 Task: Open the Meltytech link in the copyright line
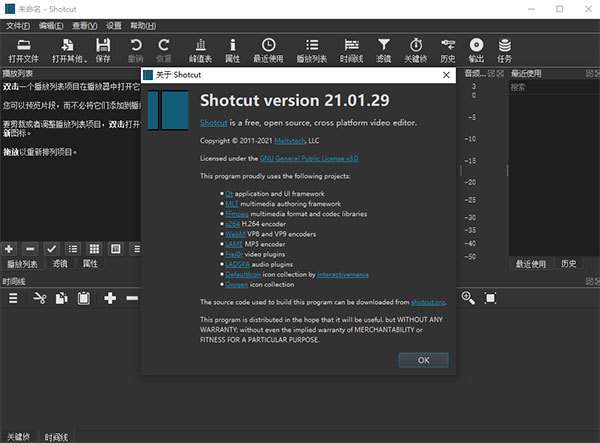pos(290,141)
